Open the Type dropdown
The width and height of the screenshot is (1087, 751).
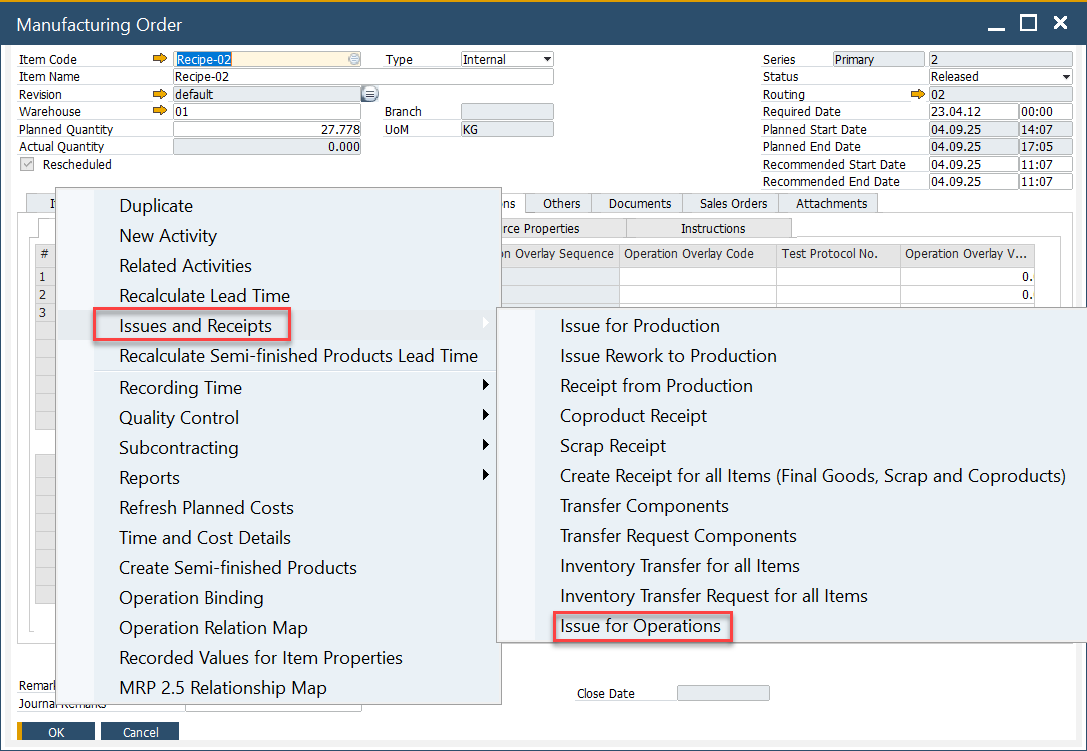pos(546,59)
